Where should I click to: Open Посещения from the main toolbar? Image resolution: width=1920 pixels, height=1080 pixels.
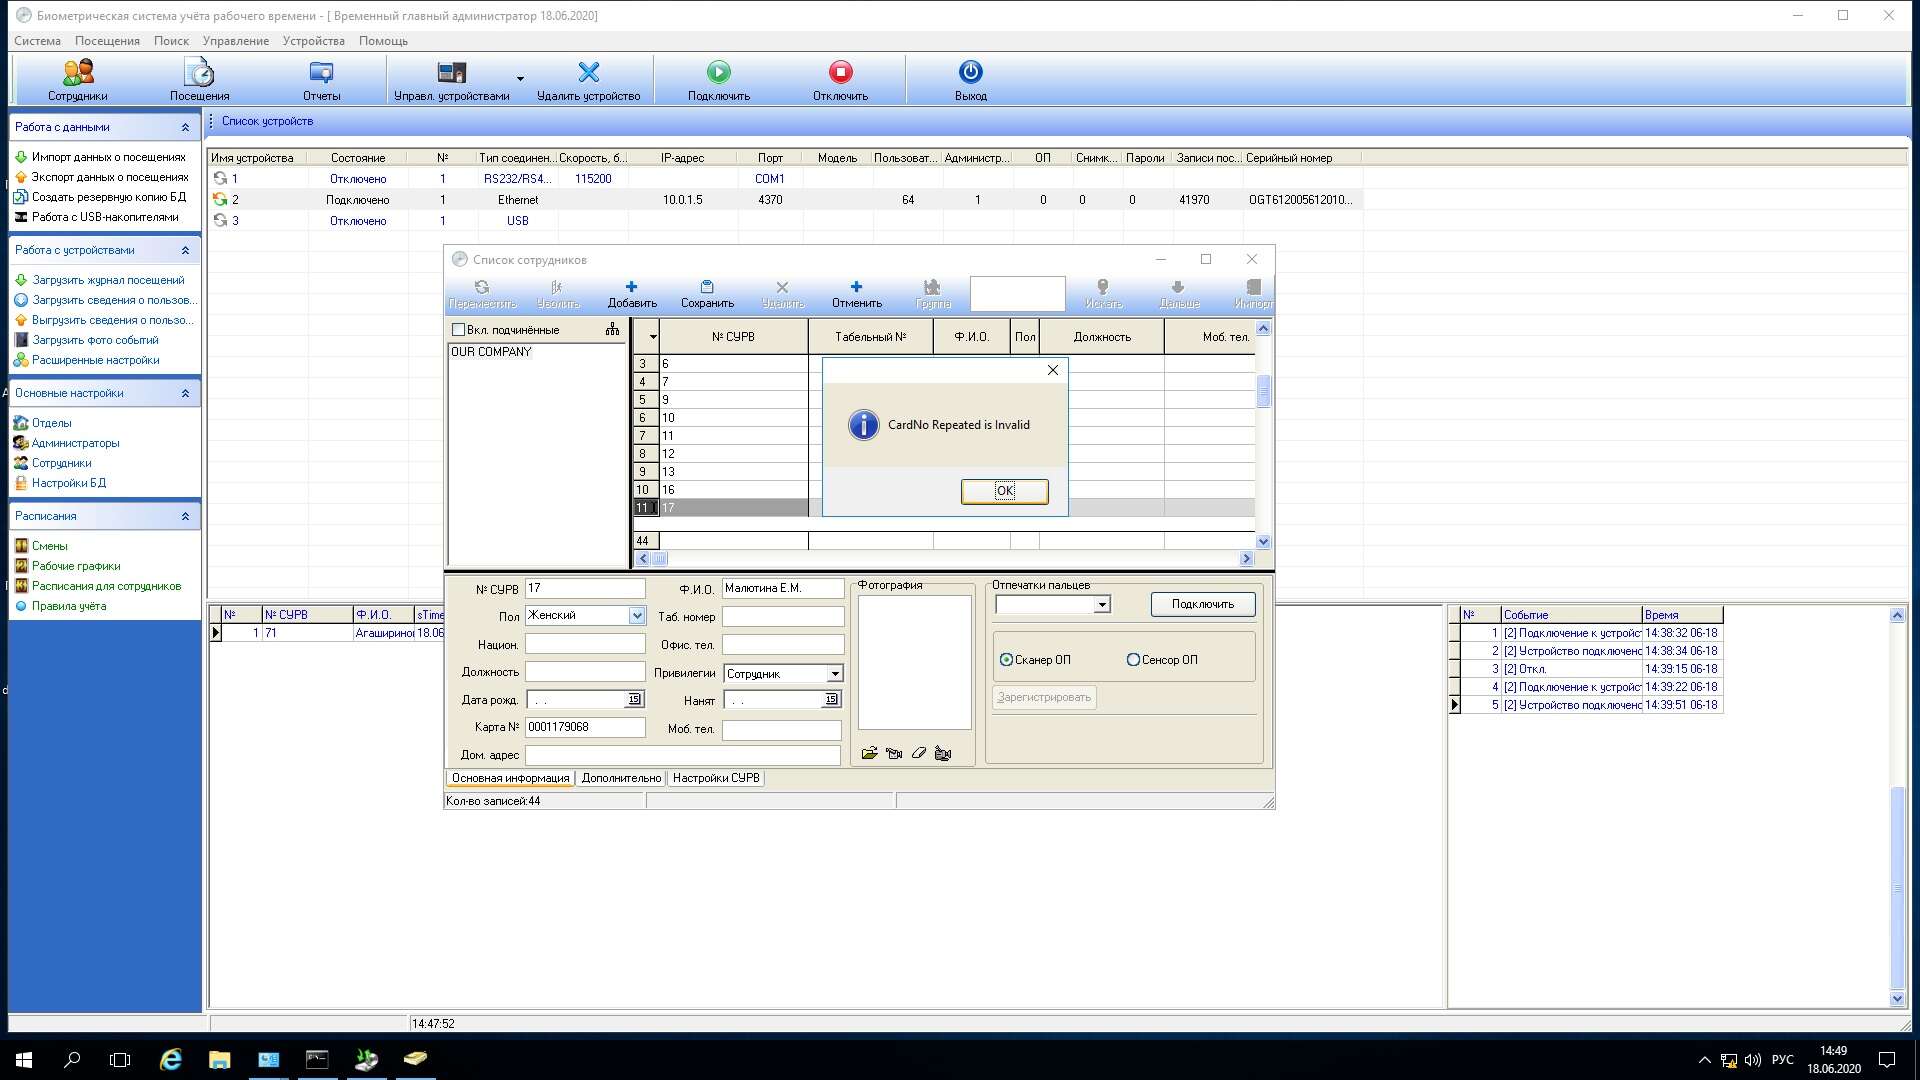click(x=199, y=80)
